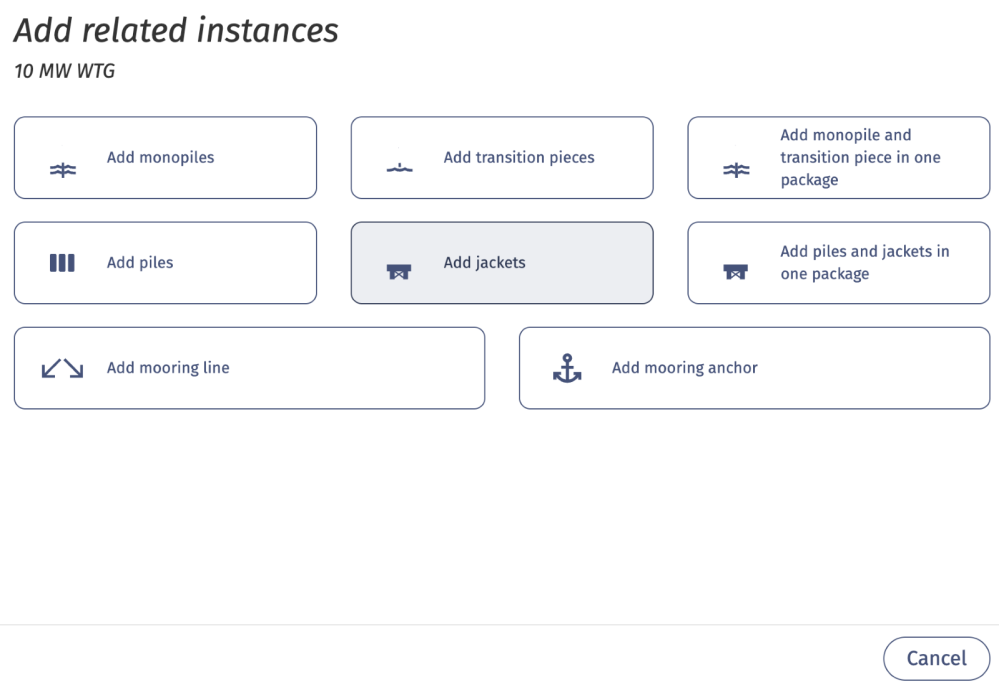The image size is (999, 687).
Task: Choose Add mooring anchor
Action: [754, 368]
